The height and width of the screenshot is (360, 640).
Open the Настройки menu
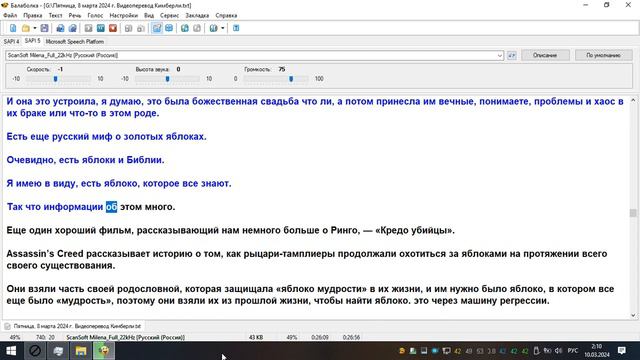click(124, 16)
